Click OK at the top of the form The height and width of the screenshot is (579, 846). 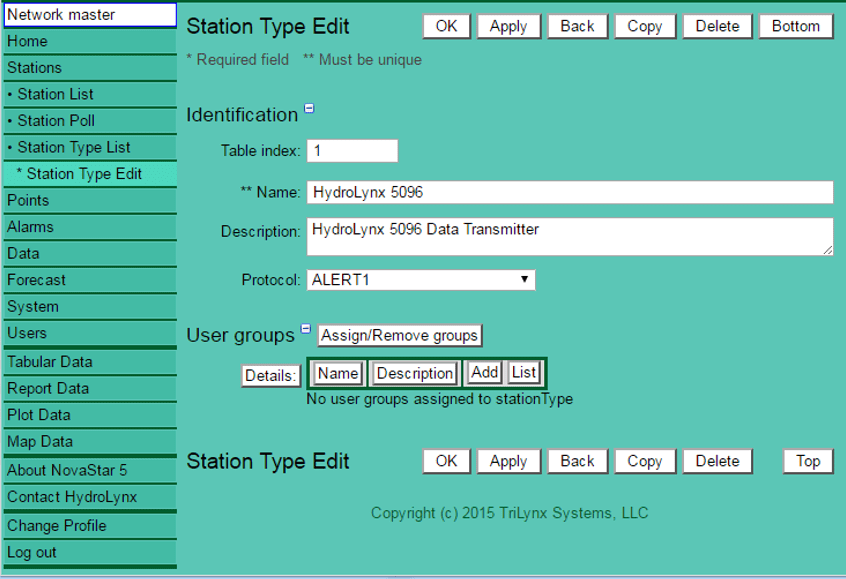coord(446,26)
